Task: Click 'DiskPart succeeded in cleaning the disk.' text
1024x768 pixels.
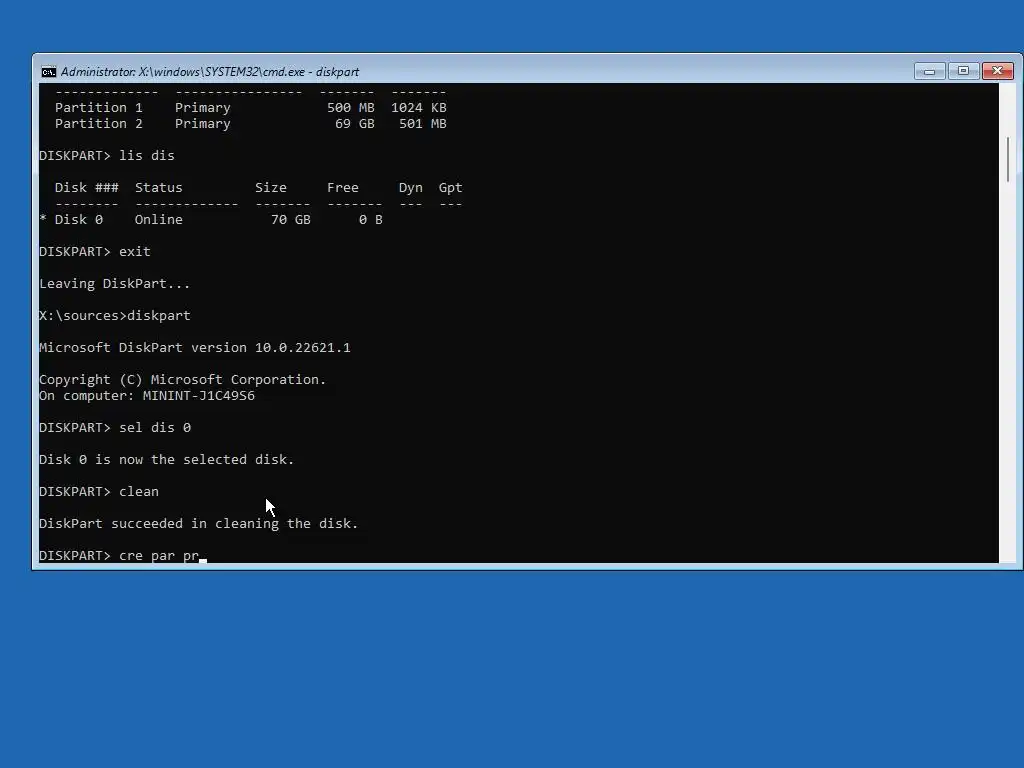Action: 199,524
